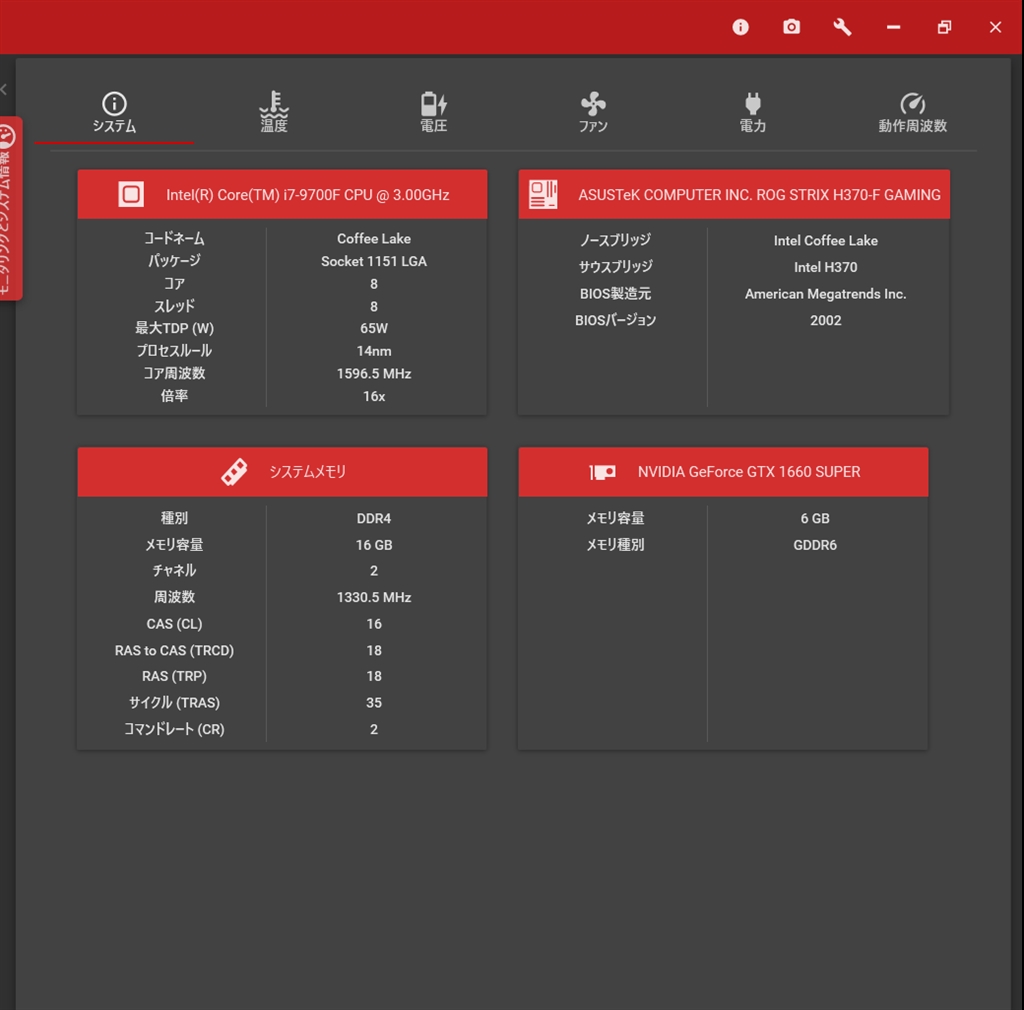Screen dimensions: 1024x1010
Task: Minimize the monitoring window
Action: coord(893,27)
